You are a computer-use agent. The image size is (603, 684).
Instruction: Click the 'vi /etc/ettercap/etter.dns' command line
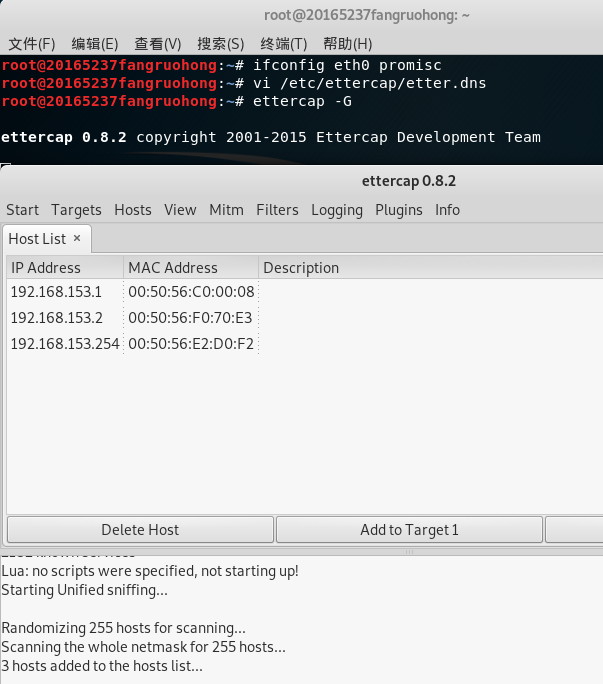[243, 83]
